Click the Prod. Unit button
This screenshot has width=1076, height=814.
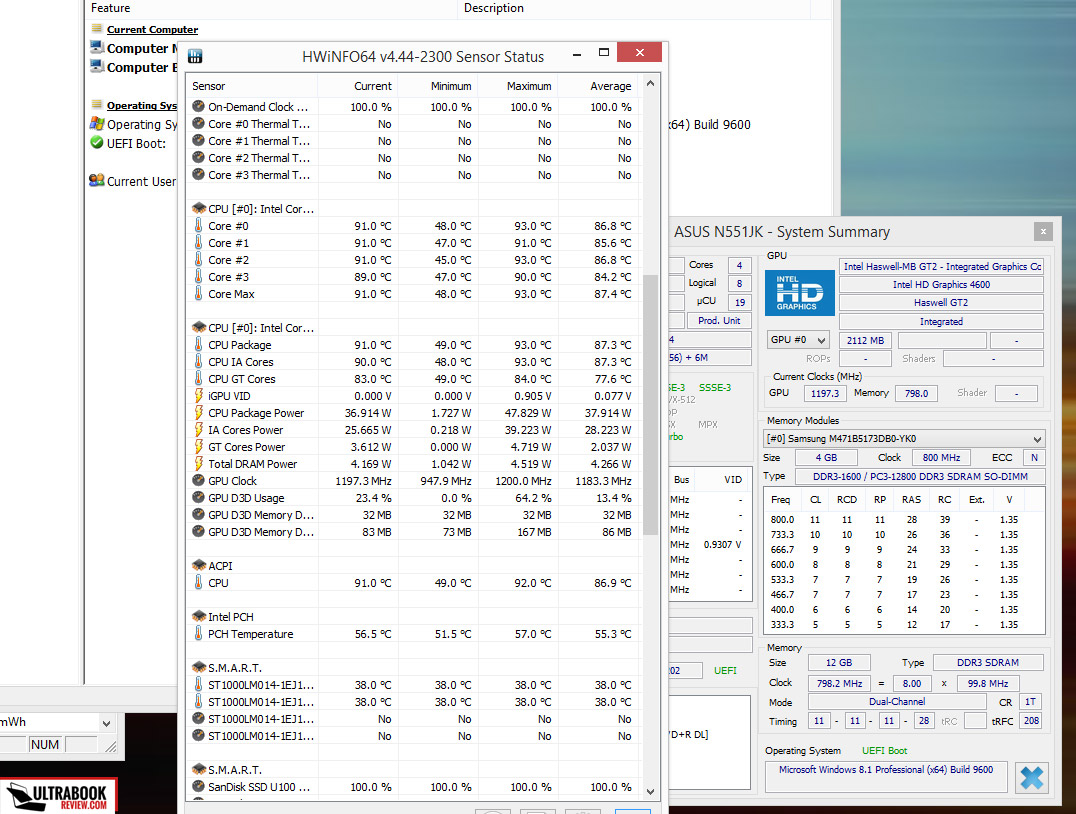718,321
